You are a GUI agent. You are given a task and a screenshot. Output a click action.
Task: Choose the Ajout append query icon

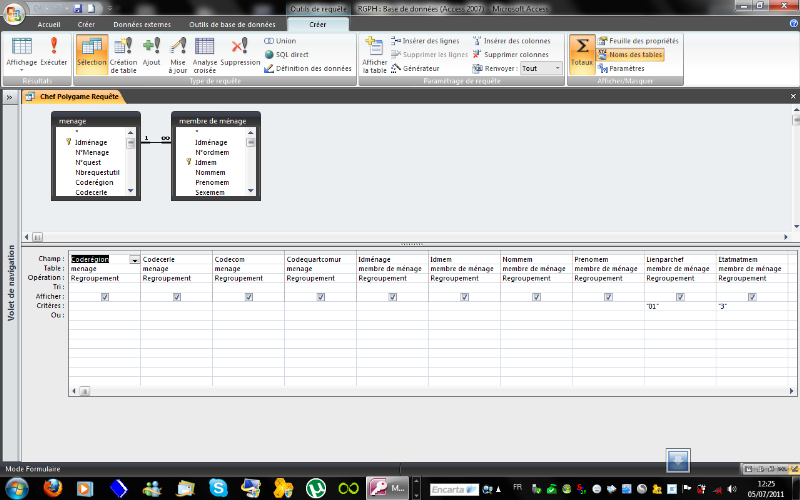click(x=151, y=50)
